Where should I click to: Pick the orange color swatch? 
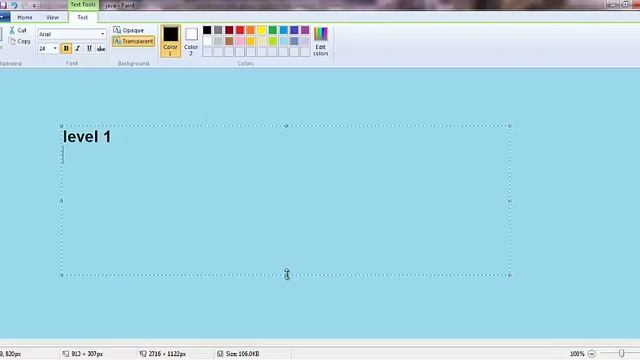[251, 30]
